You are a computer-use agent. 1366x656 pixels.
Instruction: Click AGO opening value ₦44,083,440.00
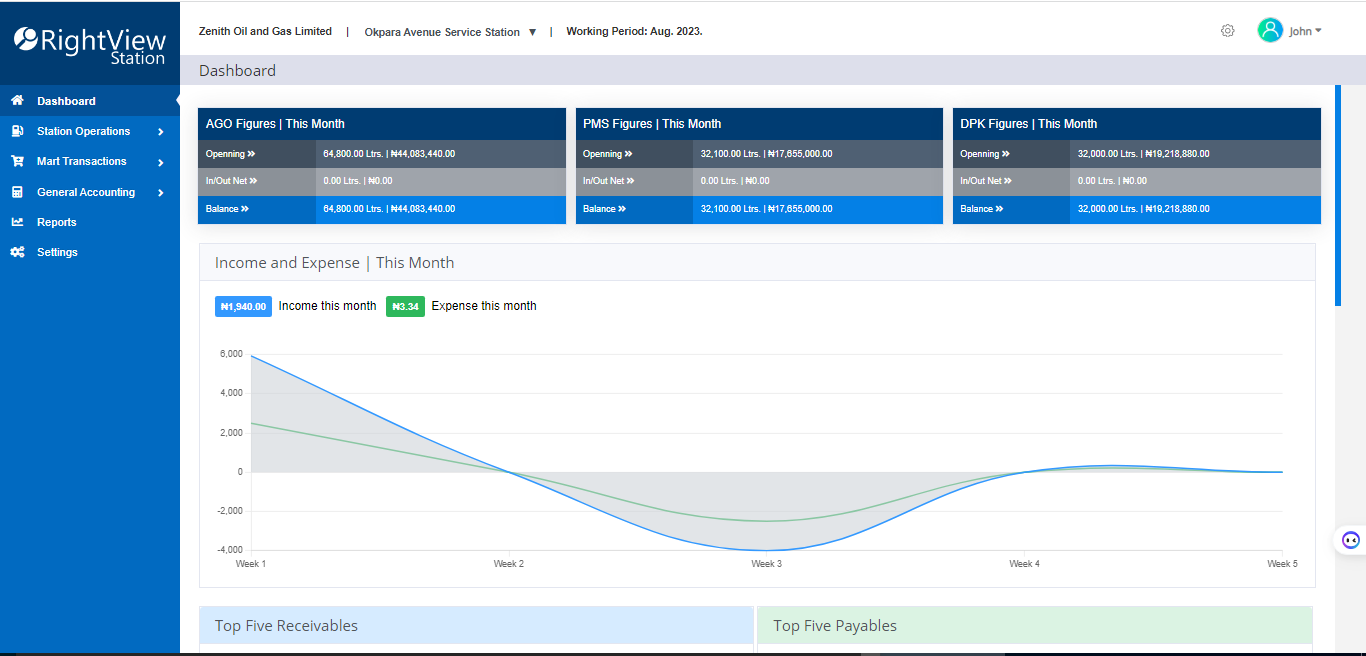pos(423,154)
